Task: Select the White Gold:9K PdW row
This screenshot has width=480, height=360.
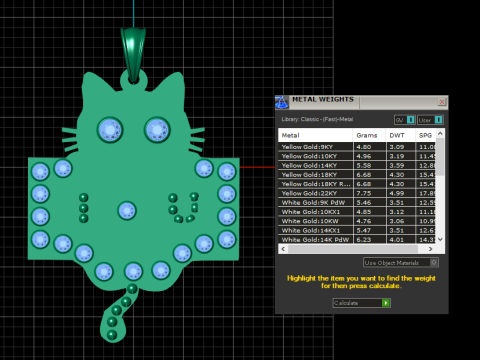Action: pos(357,203)
